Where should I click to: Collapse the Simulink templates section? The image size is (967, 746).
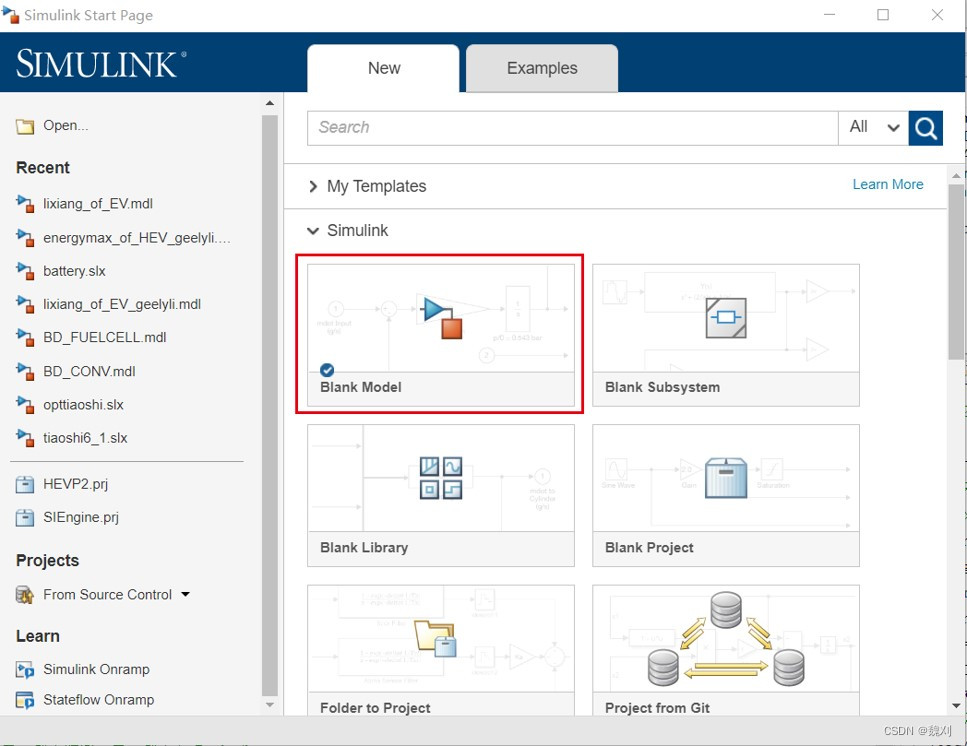click(313, 231)
